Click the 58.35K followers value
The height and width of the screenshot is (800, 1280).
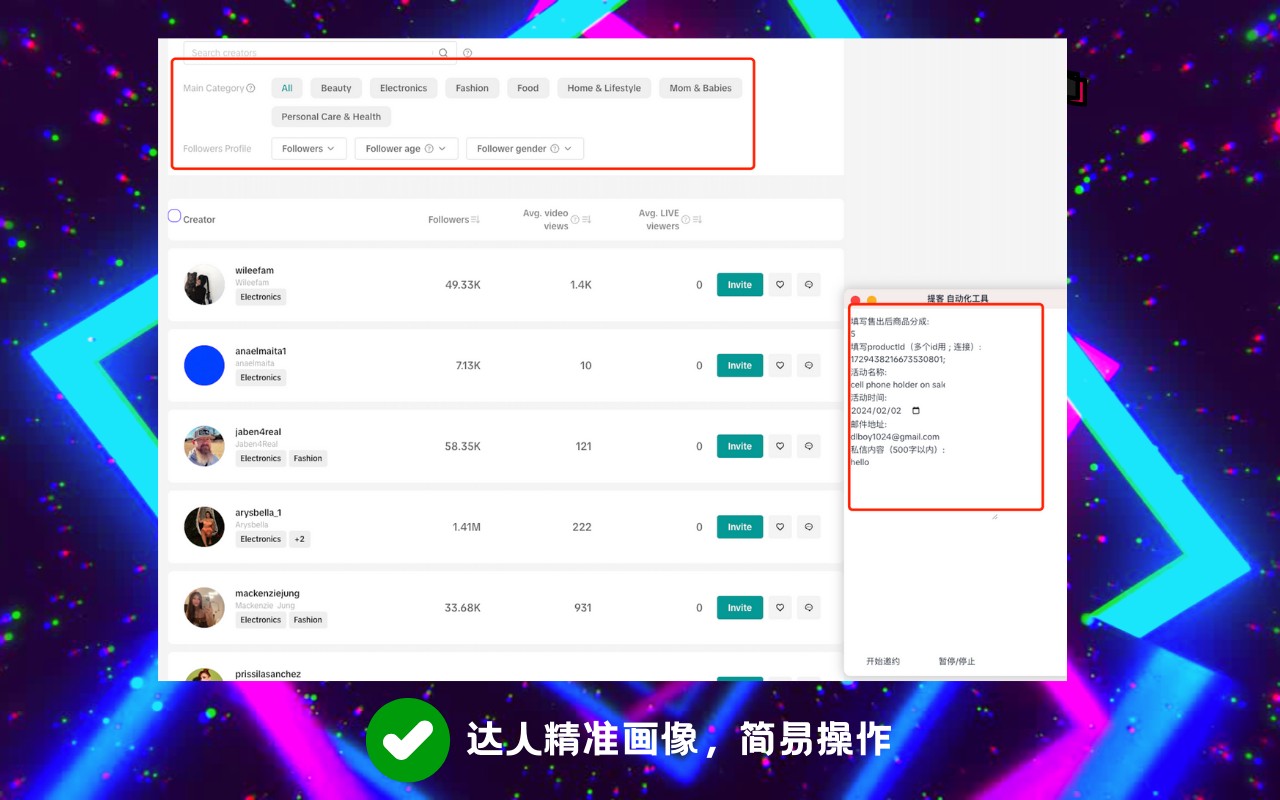click(x=463, y=446)
